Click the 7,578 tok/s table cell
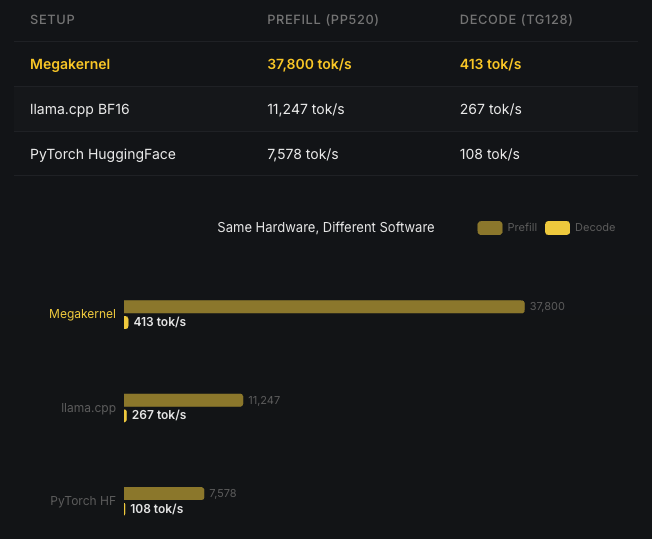This screenshot has width=652, height=539. (x=302, y=154)
